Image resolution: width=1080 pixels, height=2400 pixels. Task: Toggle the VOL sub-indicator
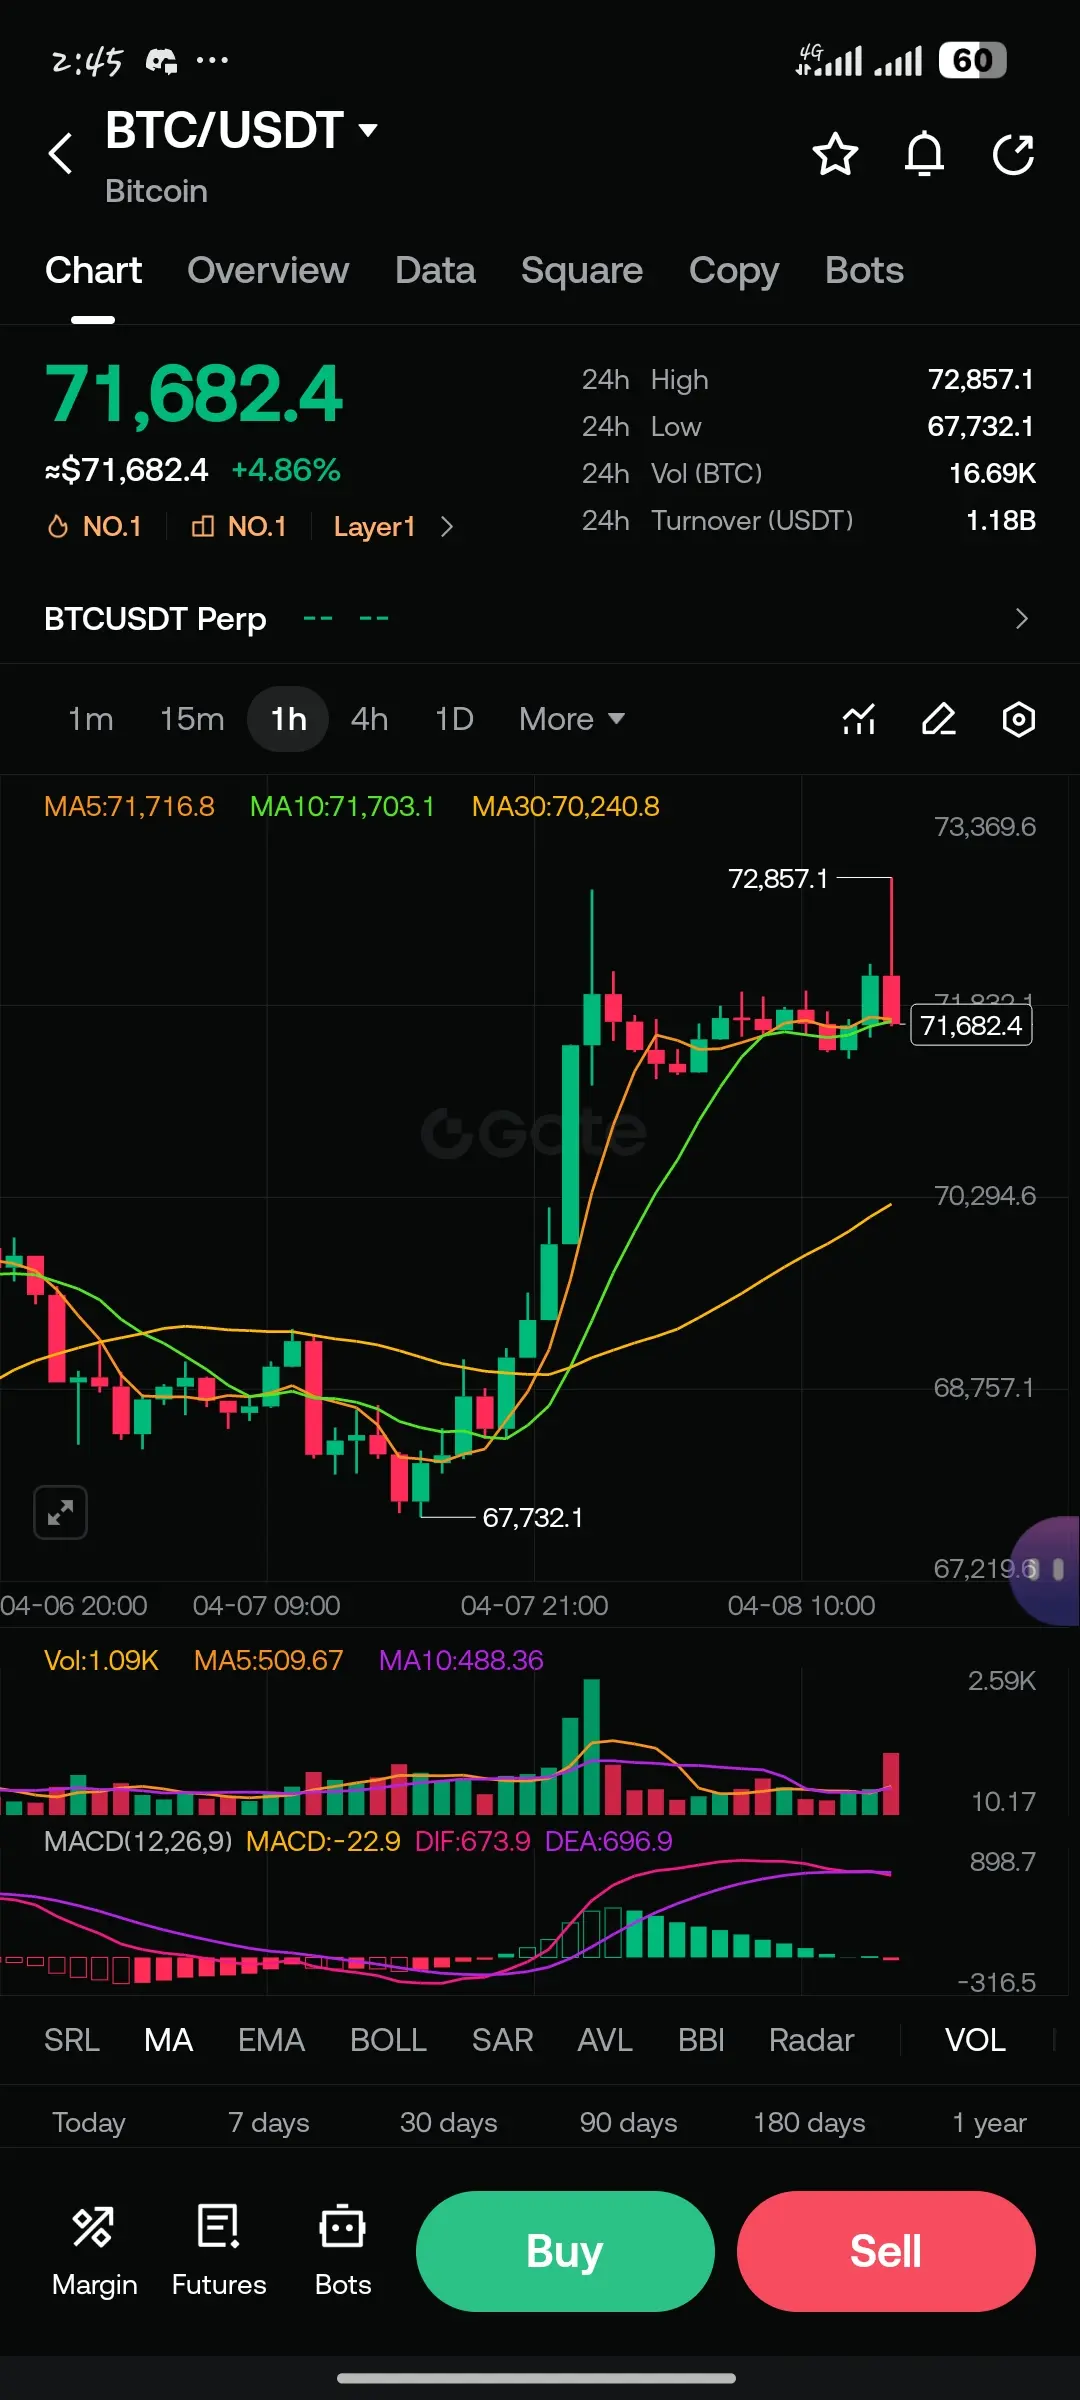[x=975, y=2040]
